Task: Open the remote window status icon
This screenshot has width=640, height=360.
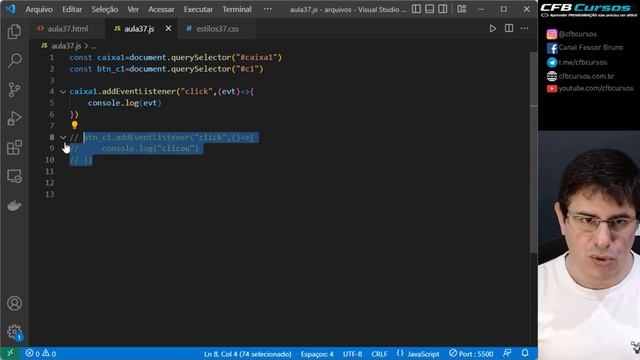Action: 10,353
